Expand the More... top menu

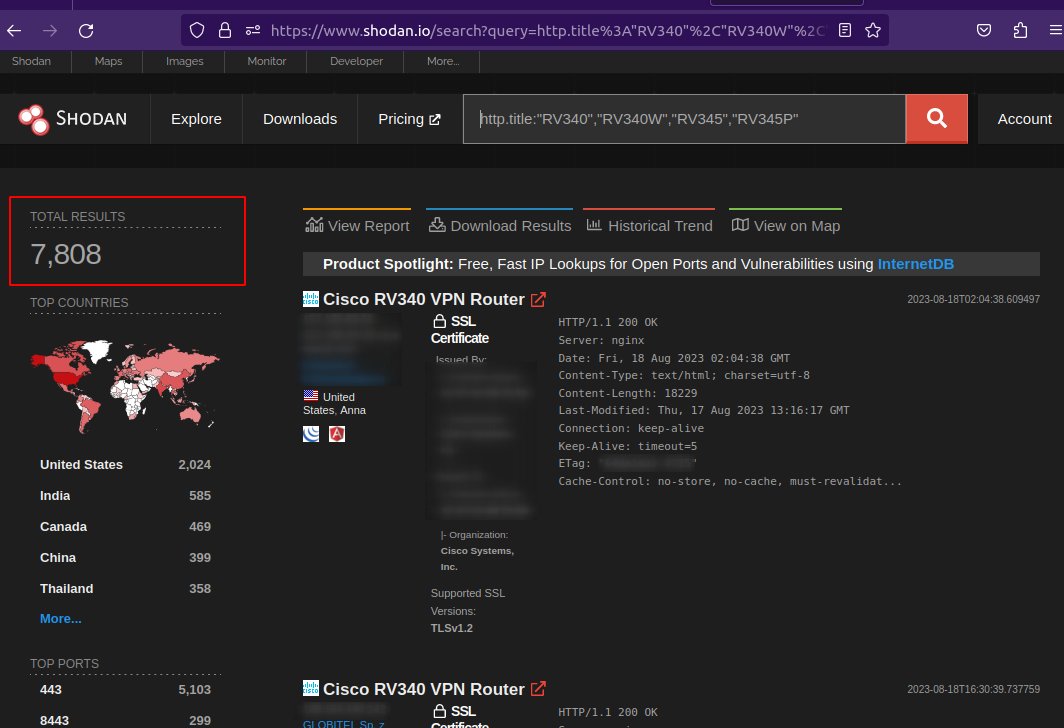(x=442, y=61)
